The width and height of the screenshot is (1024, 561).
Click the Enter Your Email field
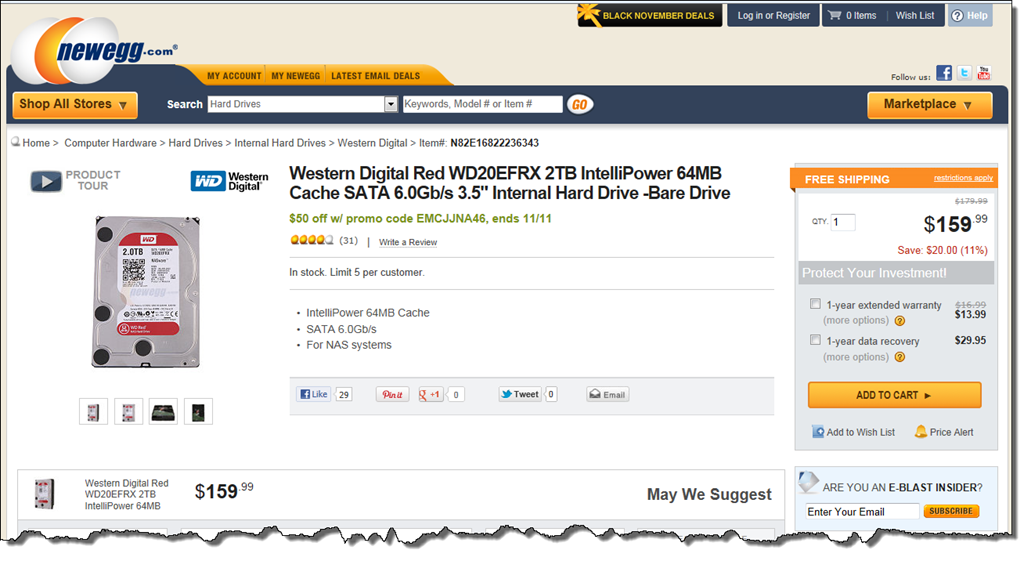tap(862, 512)
